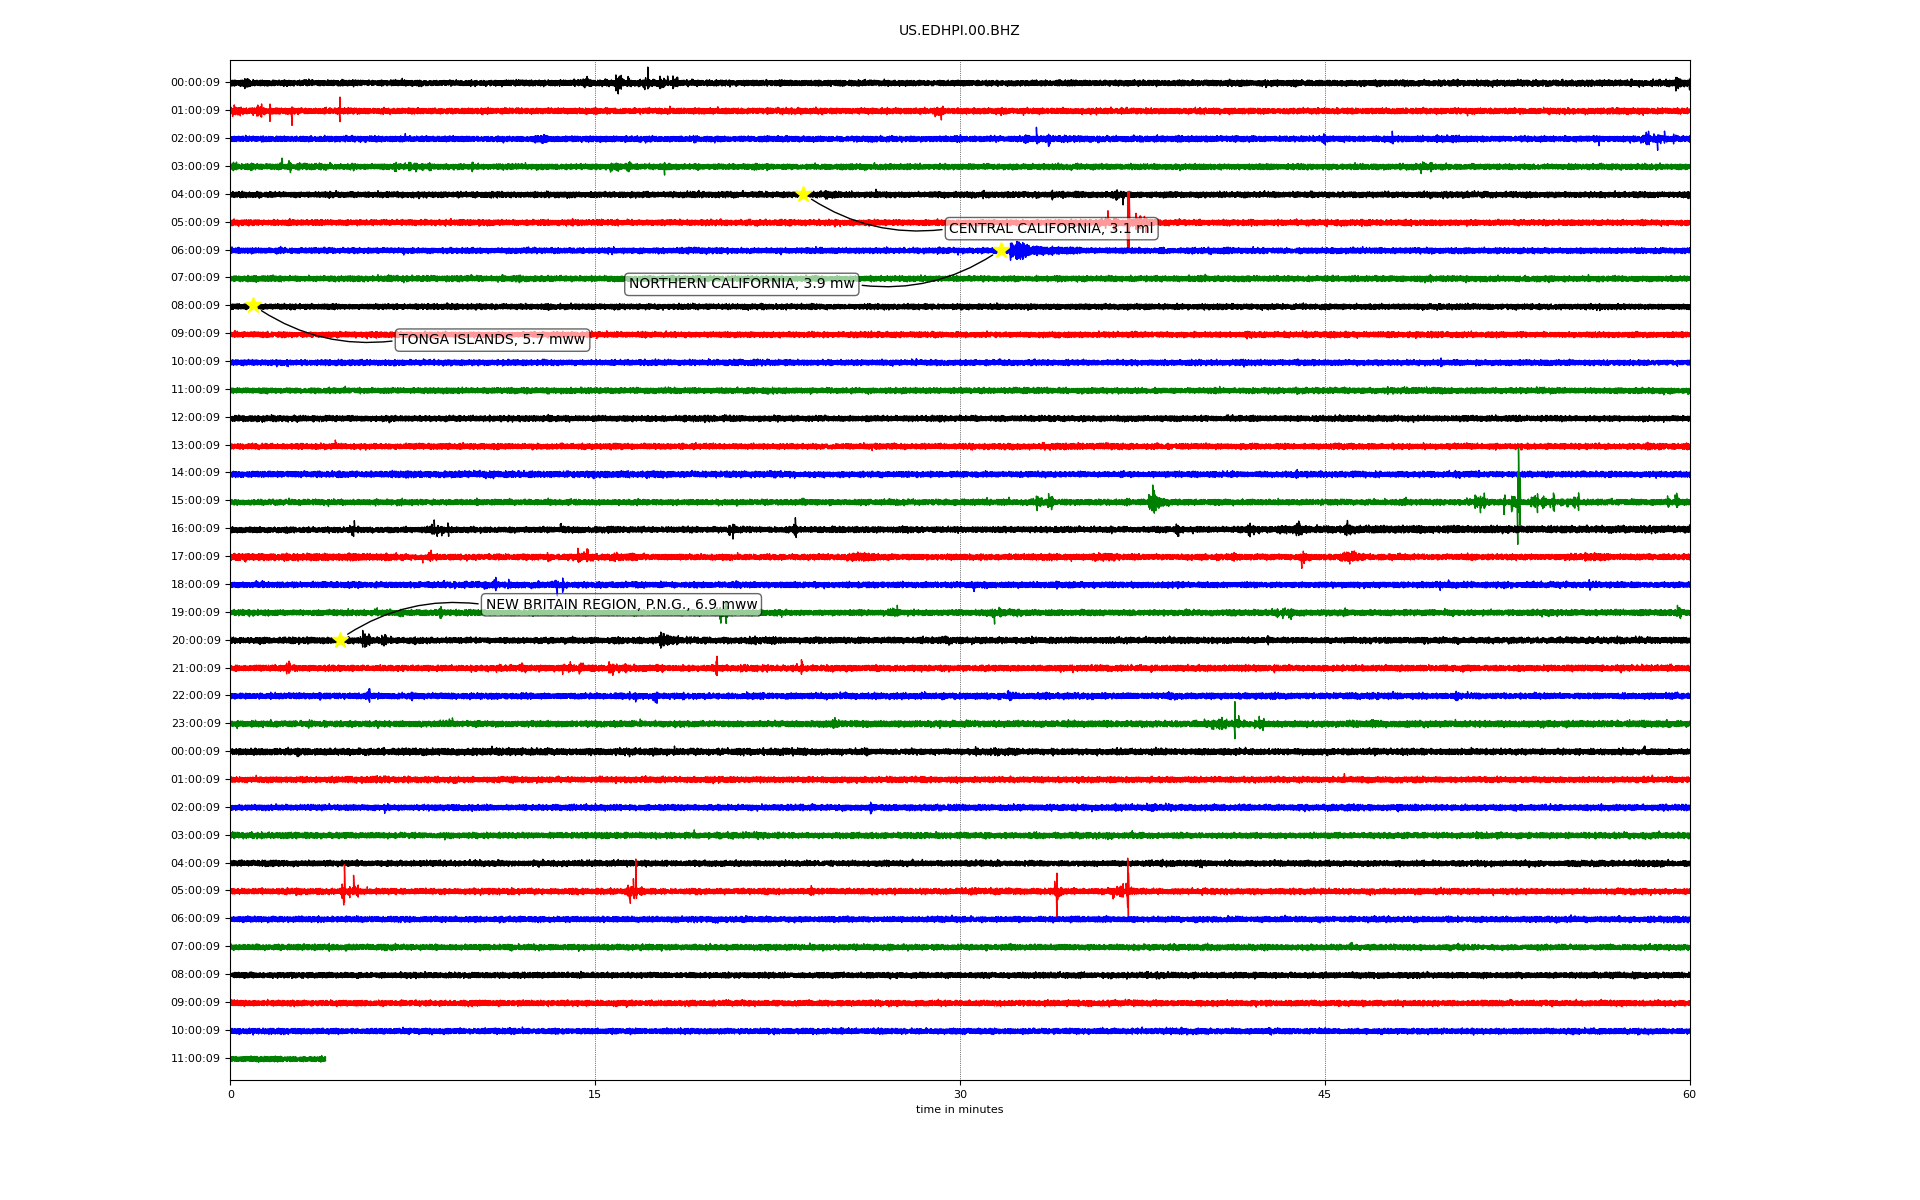
Task: Click the 'time in minutes' axis label
Action: click(x=959, y=1109)
